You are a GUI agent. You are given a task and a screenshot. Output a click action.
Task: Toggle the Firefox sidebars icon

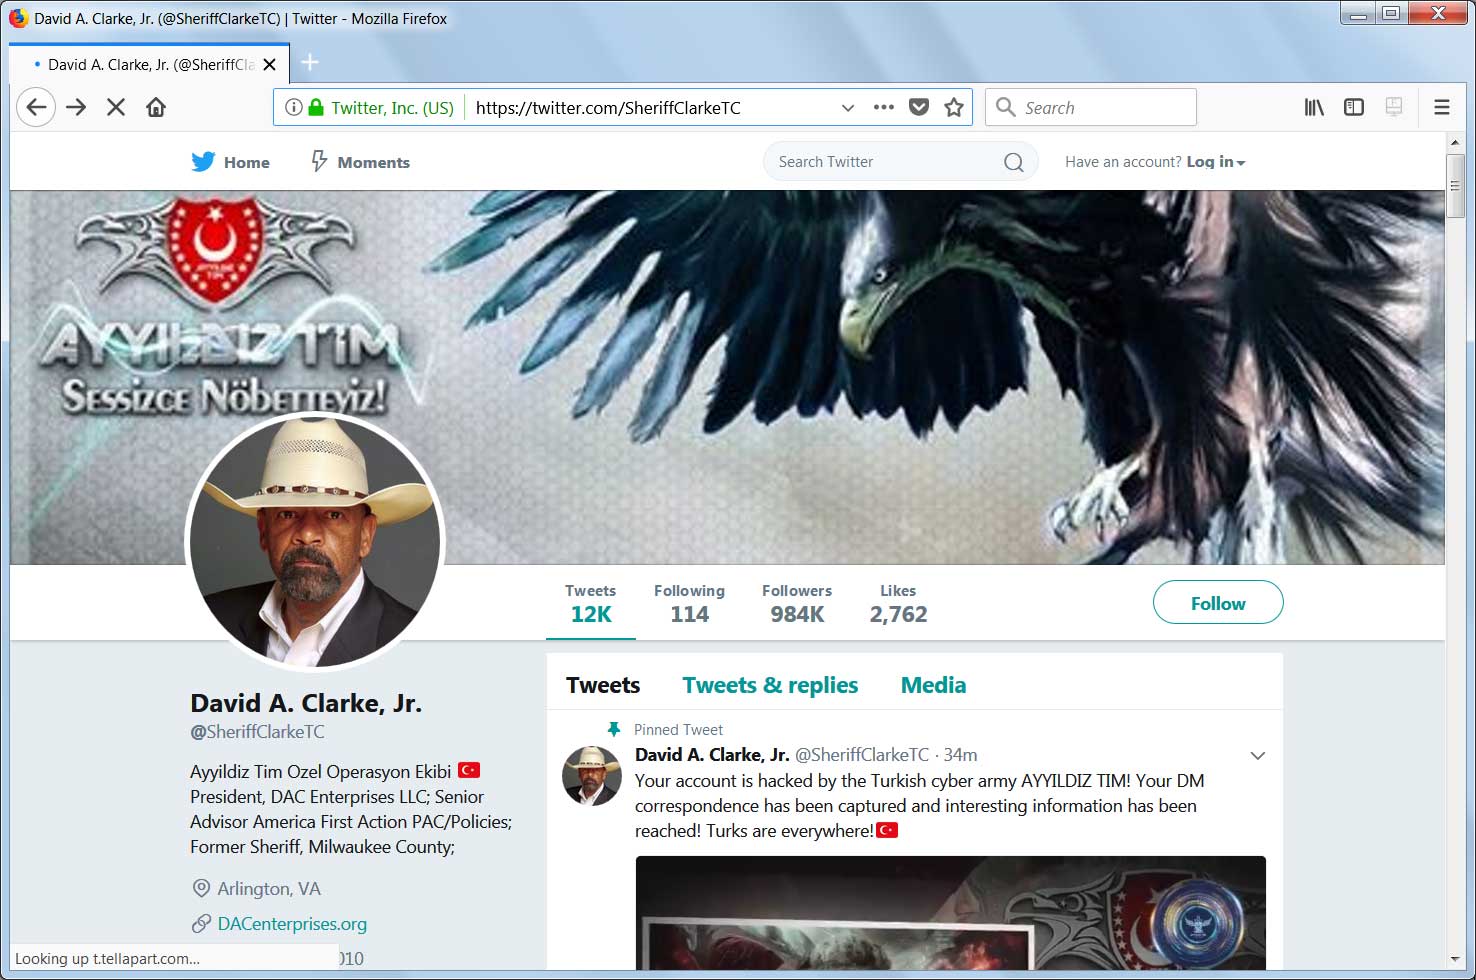(x=1354, y=107)
